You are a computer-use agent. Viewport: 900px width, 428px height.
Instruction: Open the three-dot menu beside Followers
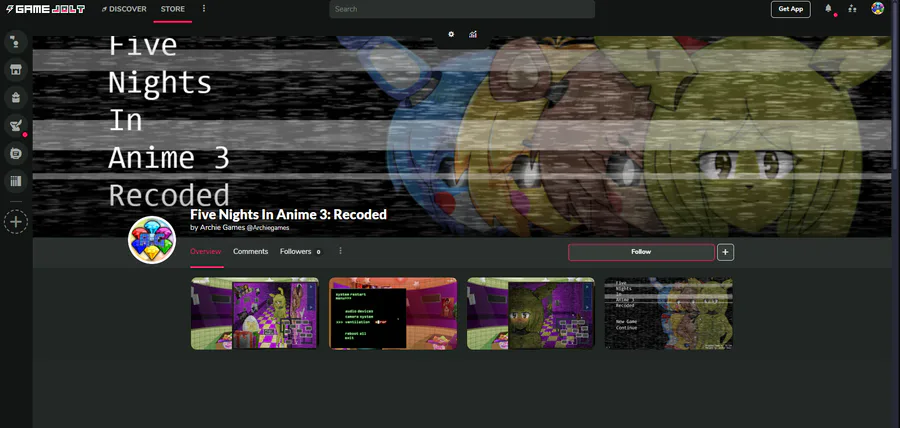click(340, 251)
